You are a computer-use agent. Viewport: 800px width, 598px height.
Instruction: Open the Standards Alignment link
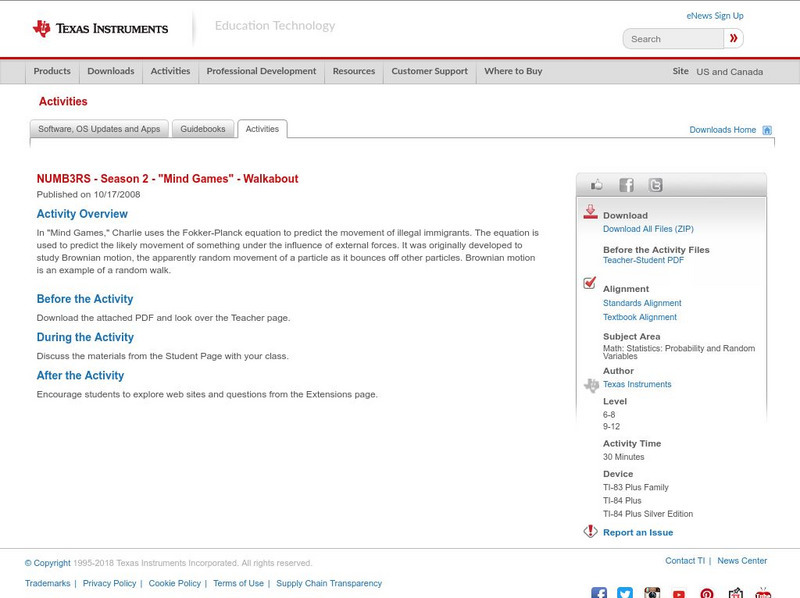coord(642,303)
